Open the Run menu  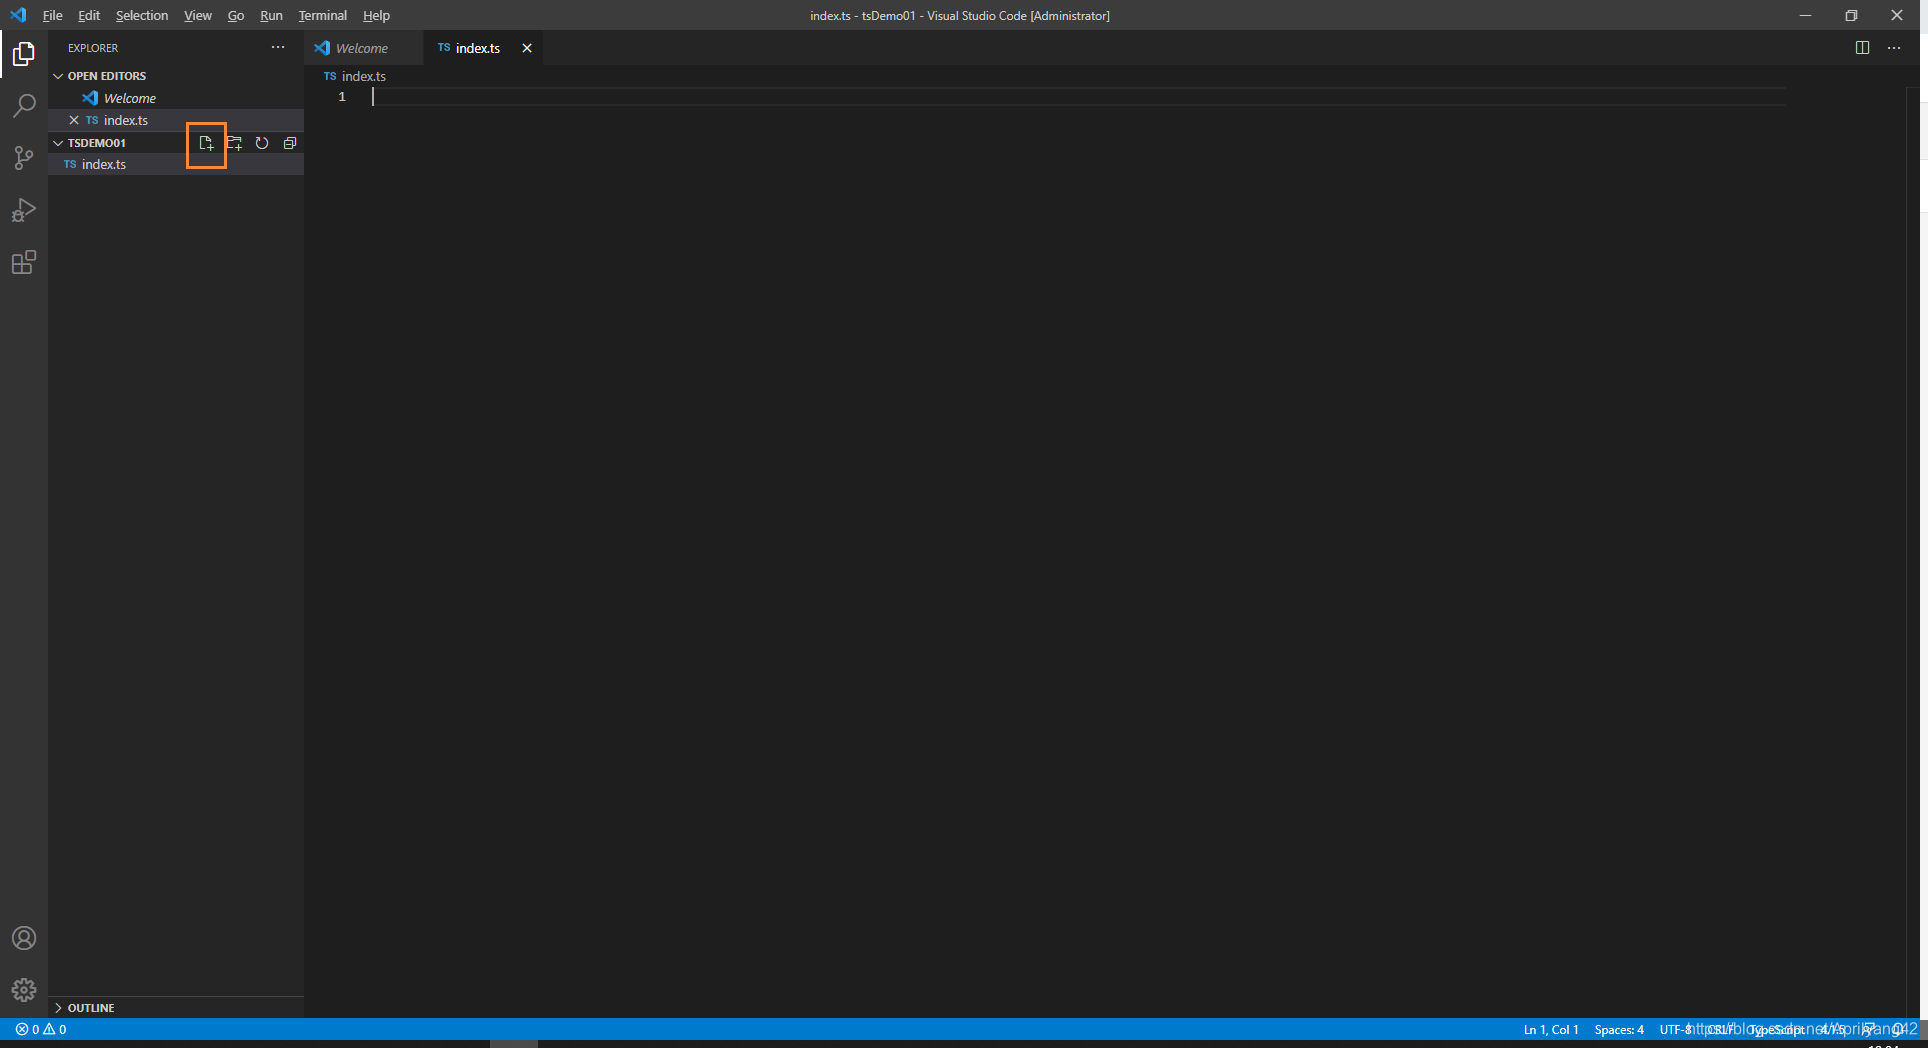(271, 15)
